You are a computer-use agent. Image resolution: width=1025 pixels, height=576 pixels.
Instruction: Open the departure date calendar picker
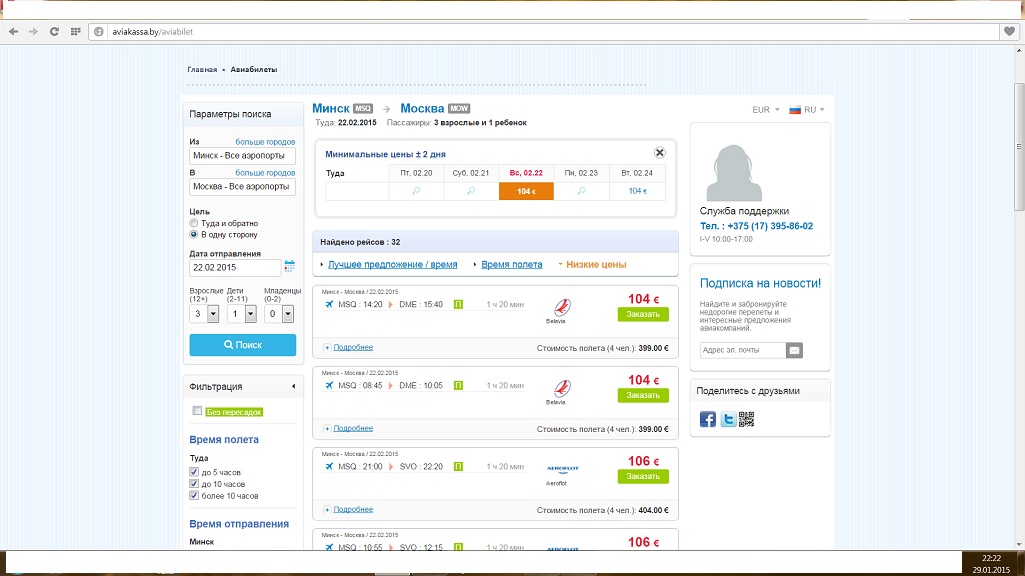click(290, 266)
